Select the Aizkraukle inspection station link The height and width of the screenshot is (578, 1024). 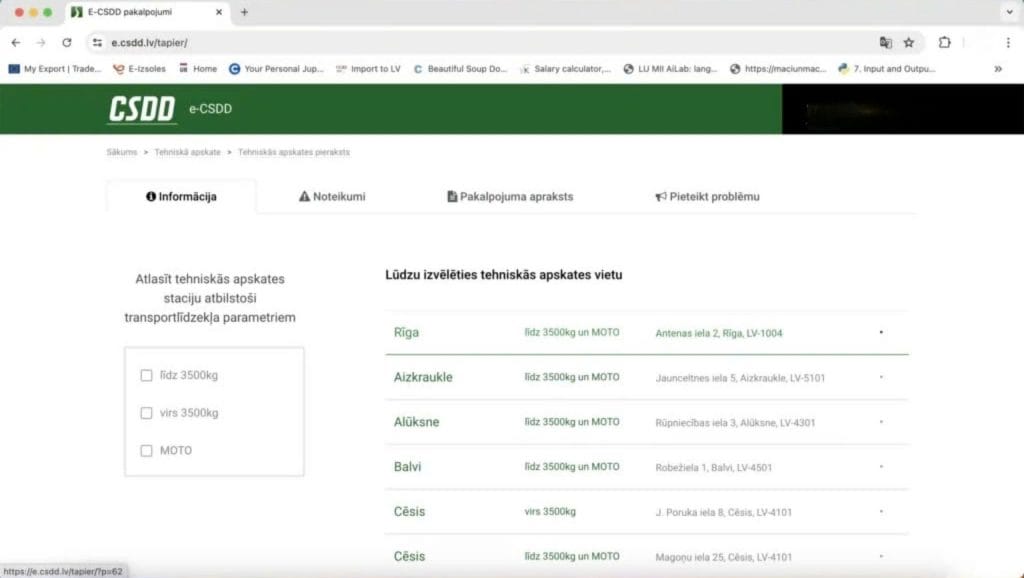[423, 377]
